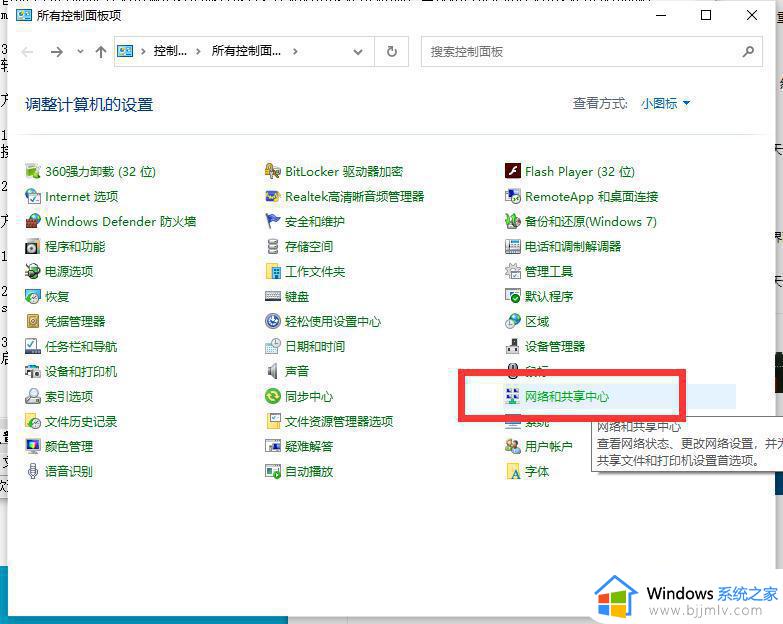783x624 pixels.
Task: Open the 文件历史记录 icon
Action: point(32,421)
